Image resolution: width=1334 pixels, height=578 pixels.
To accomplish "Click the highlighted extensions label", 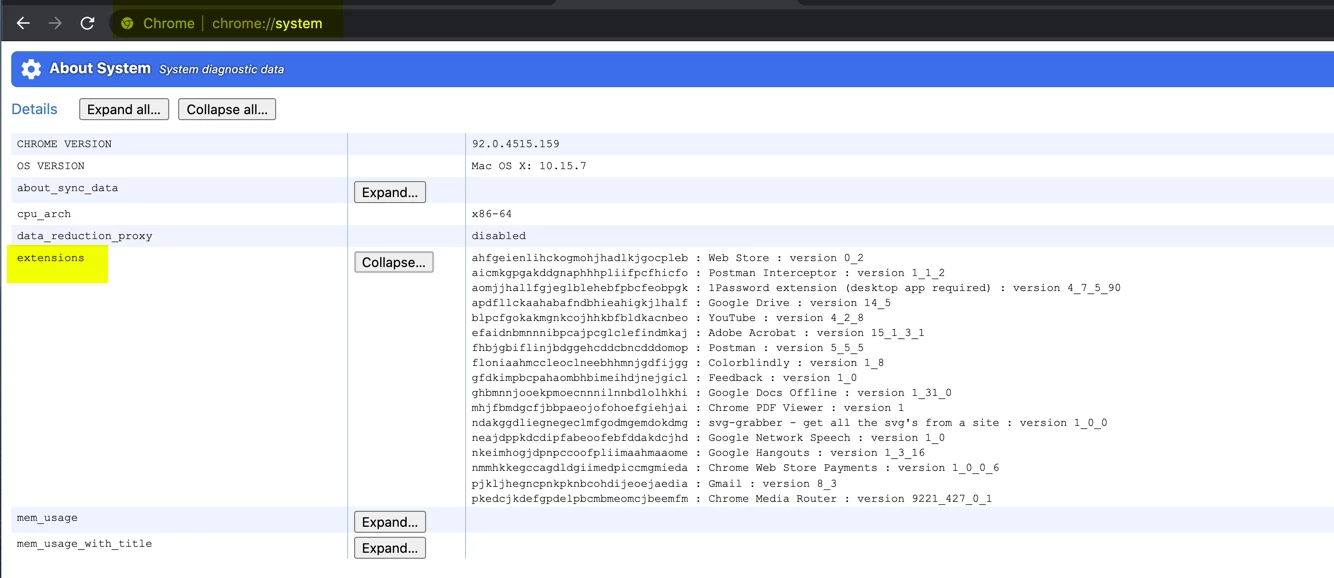I will [51, 258].
